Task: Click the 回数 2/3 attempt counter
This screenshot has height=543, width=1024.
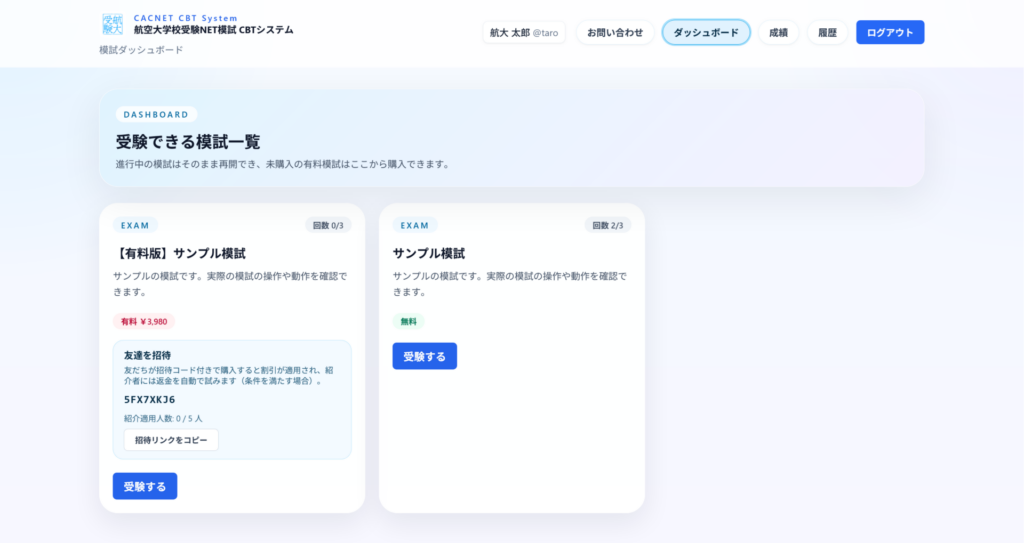Action: tap(607, 225)
